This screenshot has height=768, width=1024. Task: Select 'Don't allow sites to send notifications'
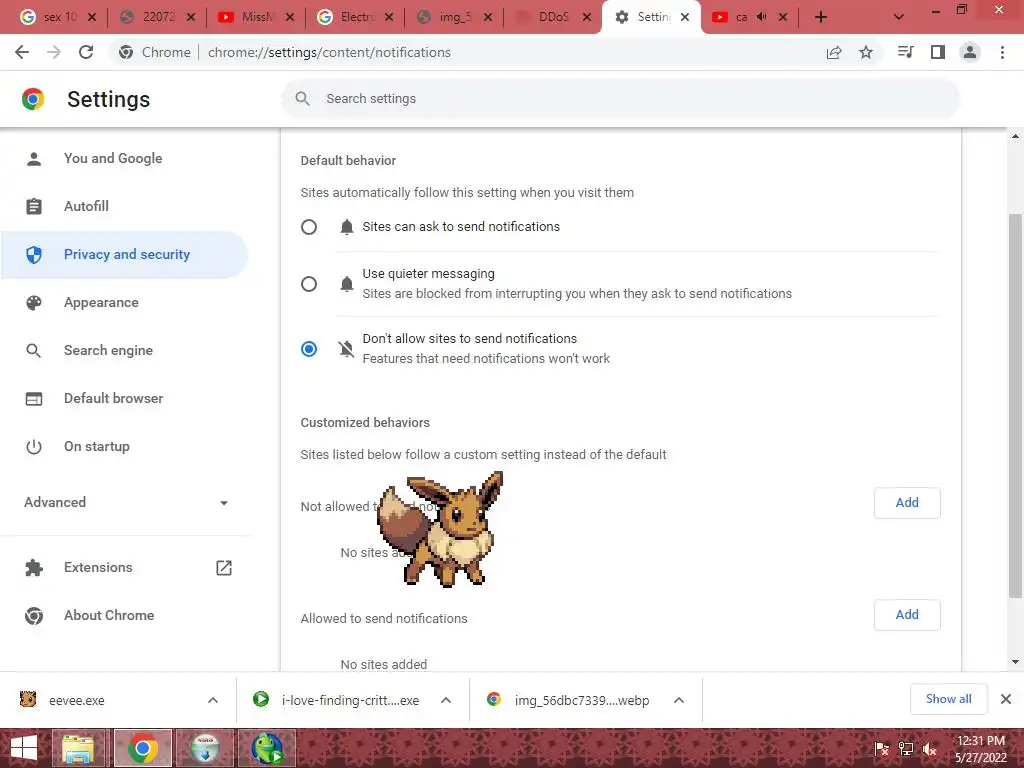(309, 349)
